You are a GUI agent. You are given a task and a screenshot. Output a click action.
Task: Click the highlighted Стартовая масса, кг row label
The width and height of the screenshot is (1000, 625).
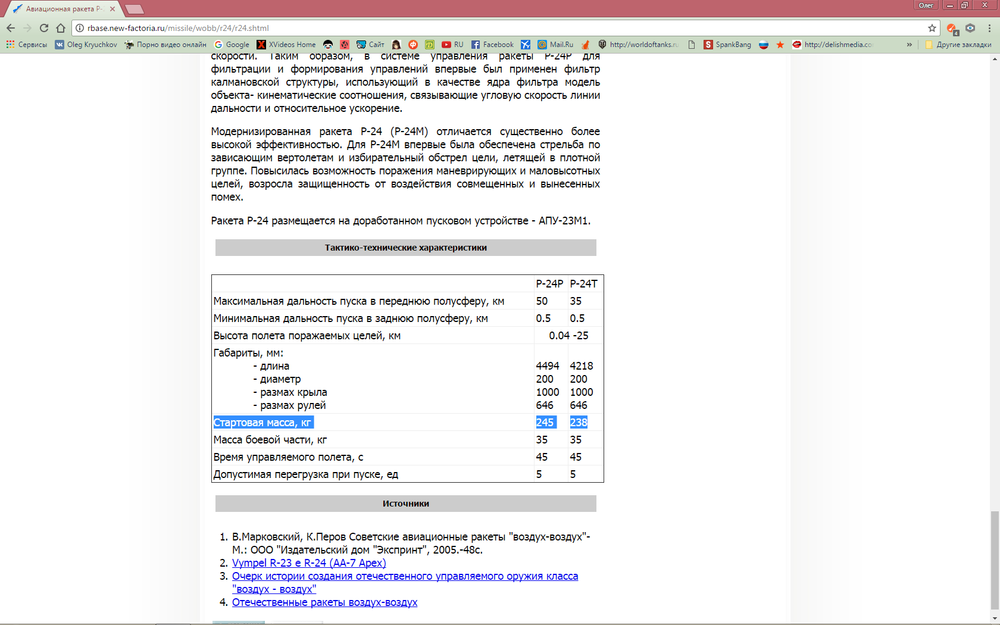pos(263,422)
